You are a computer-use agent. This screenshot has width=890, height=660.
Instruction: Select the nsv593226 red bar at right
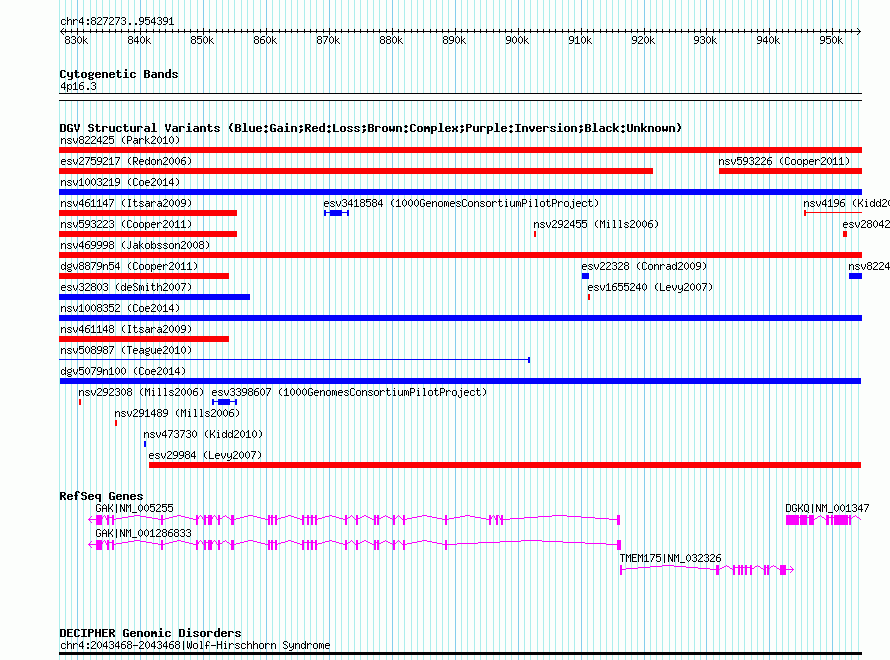point(791,171)
